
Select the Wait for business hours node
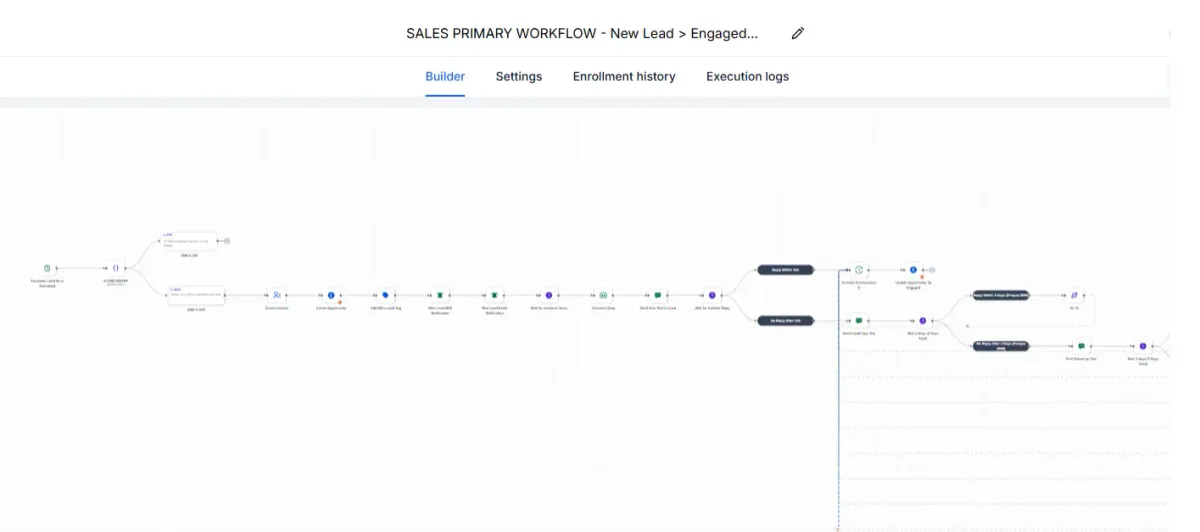548,295
